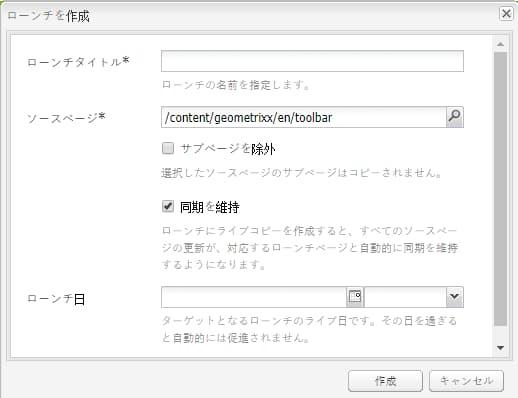Click the launch time input field
Image resolution: width=518 pixels, height=398 pixels.
click(x=405, y=297)
